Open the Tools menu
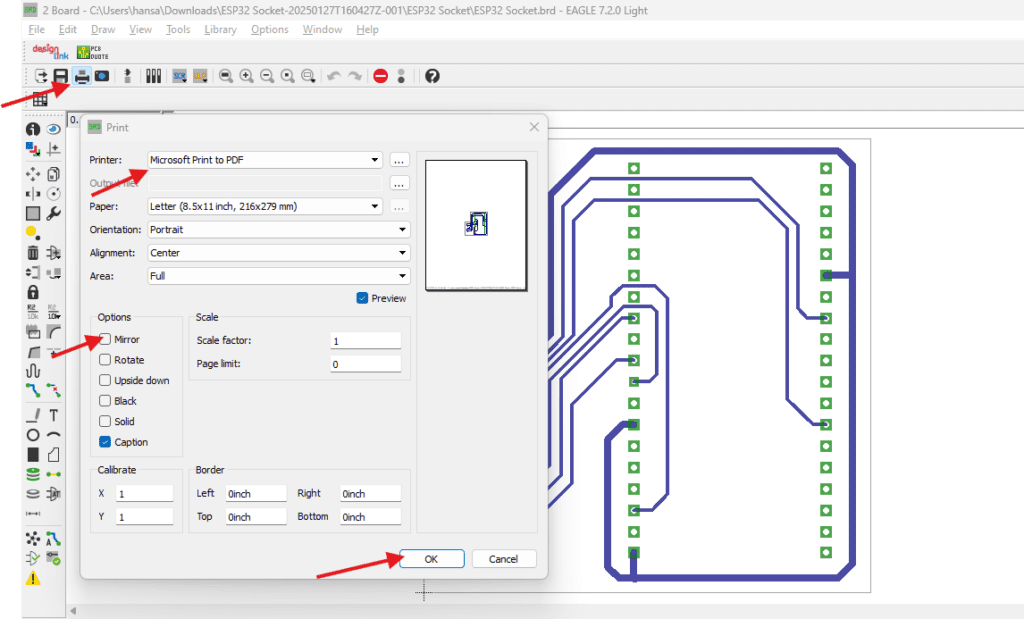This screenshot has height=619, width=1024. pos(178,30)
